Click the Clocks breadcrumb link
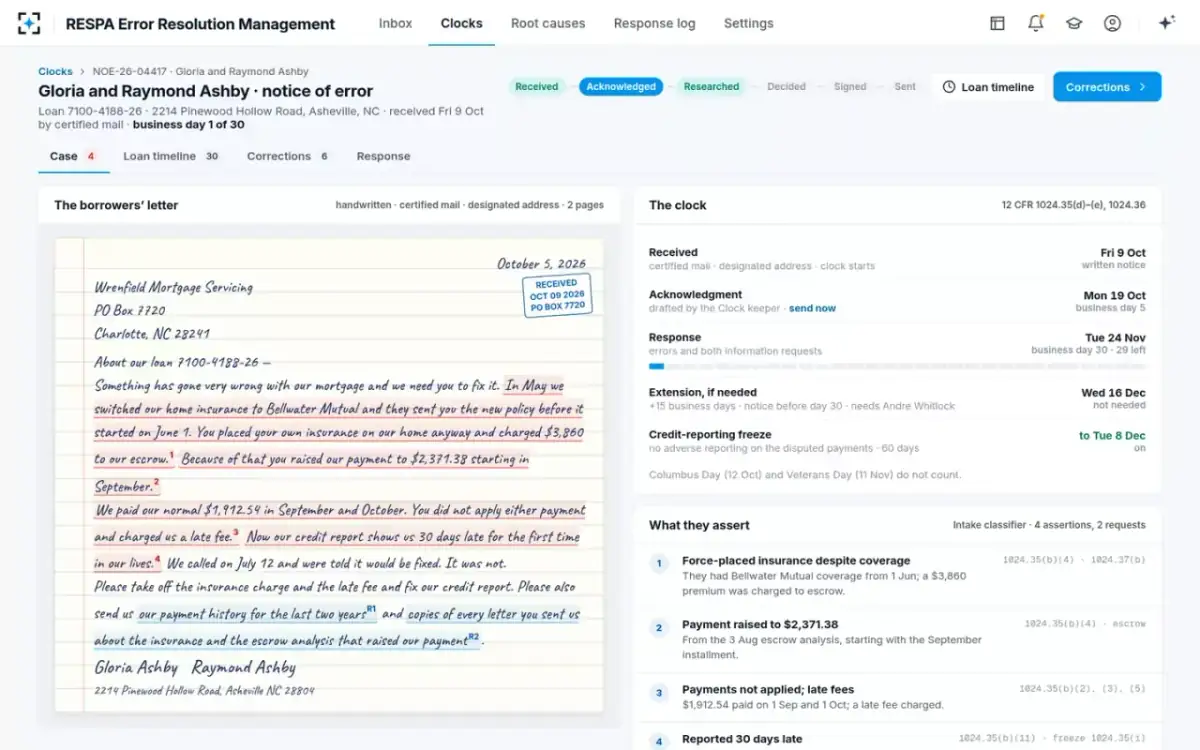Viewport: 1200px width, 750px height. pos(55,72)
